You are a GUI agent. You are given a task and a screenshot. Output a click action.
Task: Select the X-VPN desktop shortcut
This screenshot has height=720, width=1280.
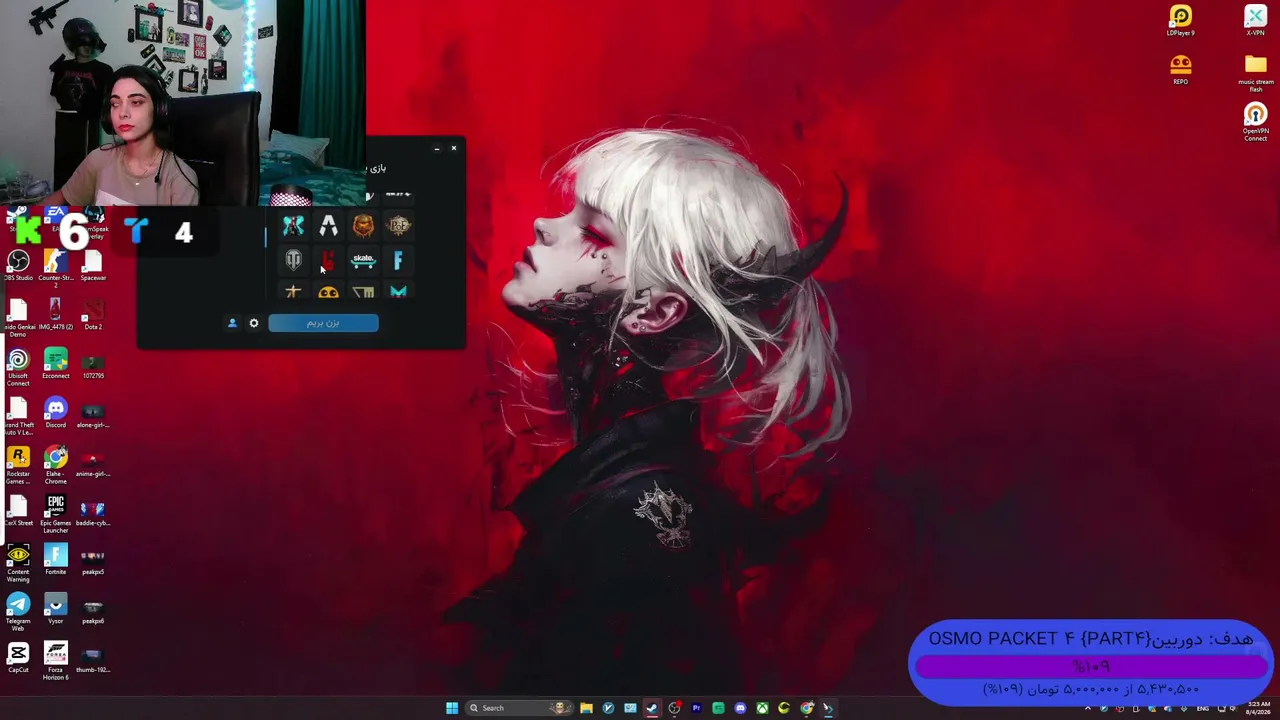(x=1256, y=21)
